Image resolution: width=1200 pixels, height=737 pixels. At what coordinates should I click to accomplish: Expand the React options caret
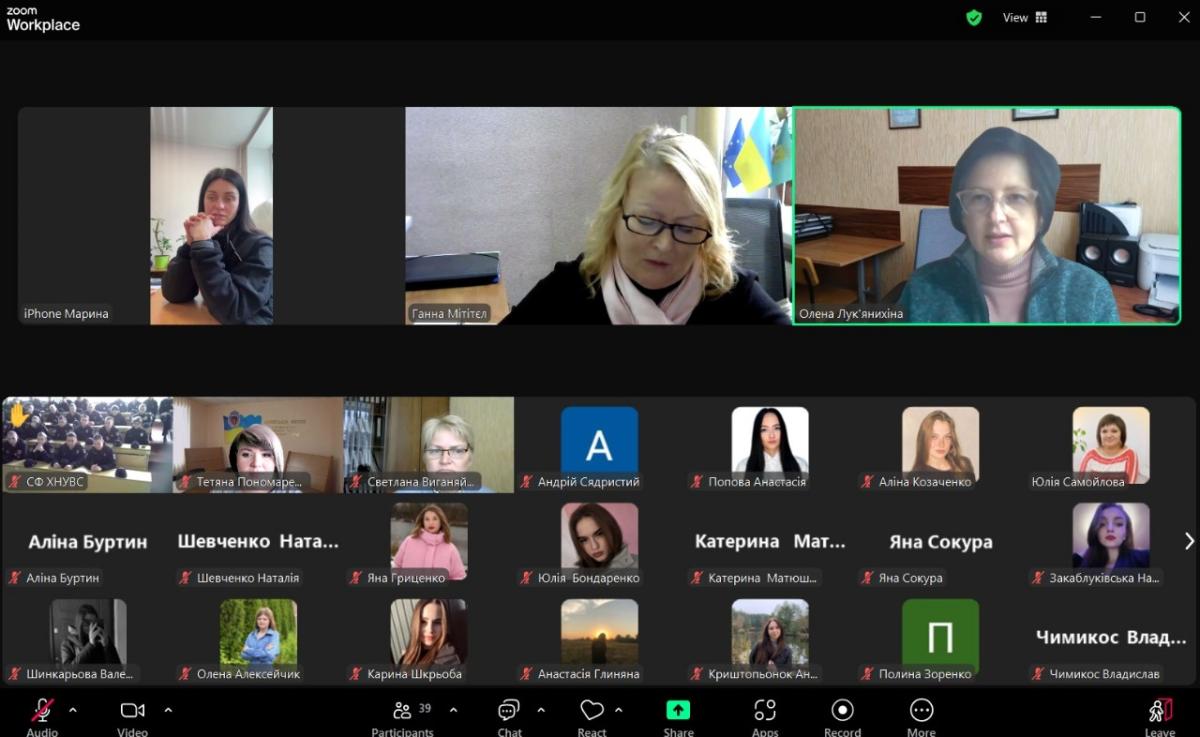618,710
